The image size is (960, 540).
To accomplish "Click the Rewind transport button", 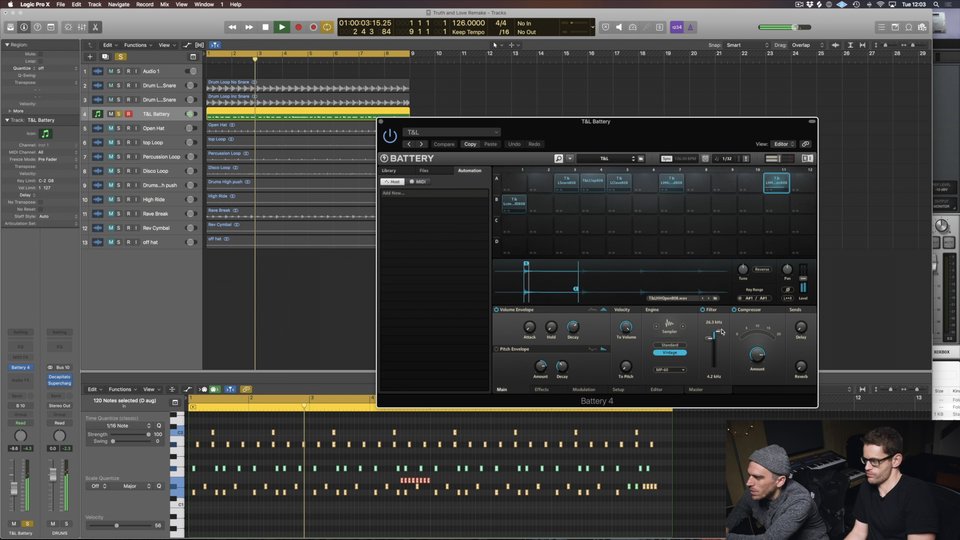I will click(232, 27).
